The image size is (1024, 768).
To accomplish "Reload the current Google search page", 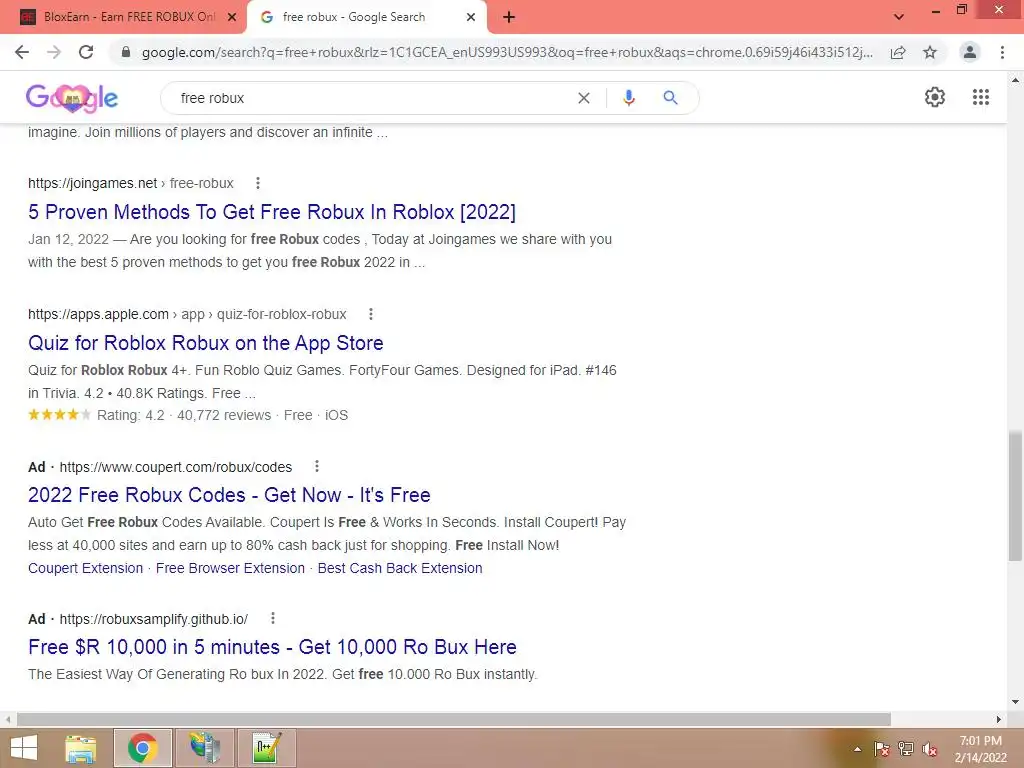I will (x=86, y=52).
